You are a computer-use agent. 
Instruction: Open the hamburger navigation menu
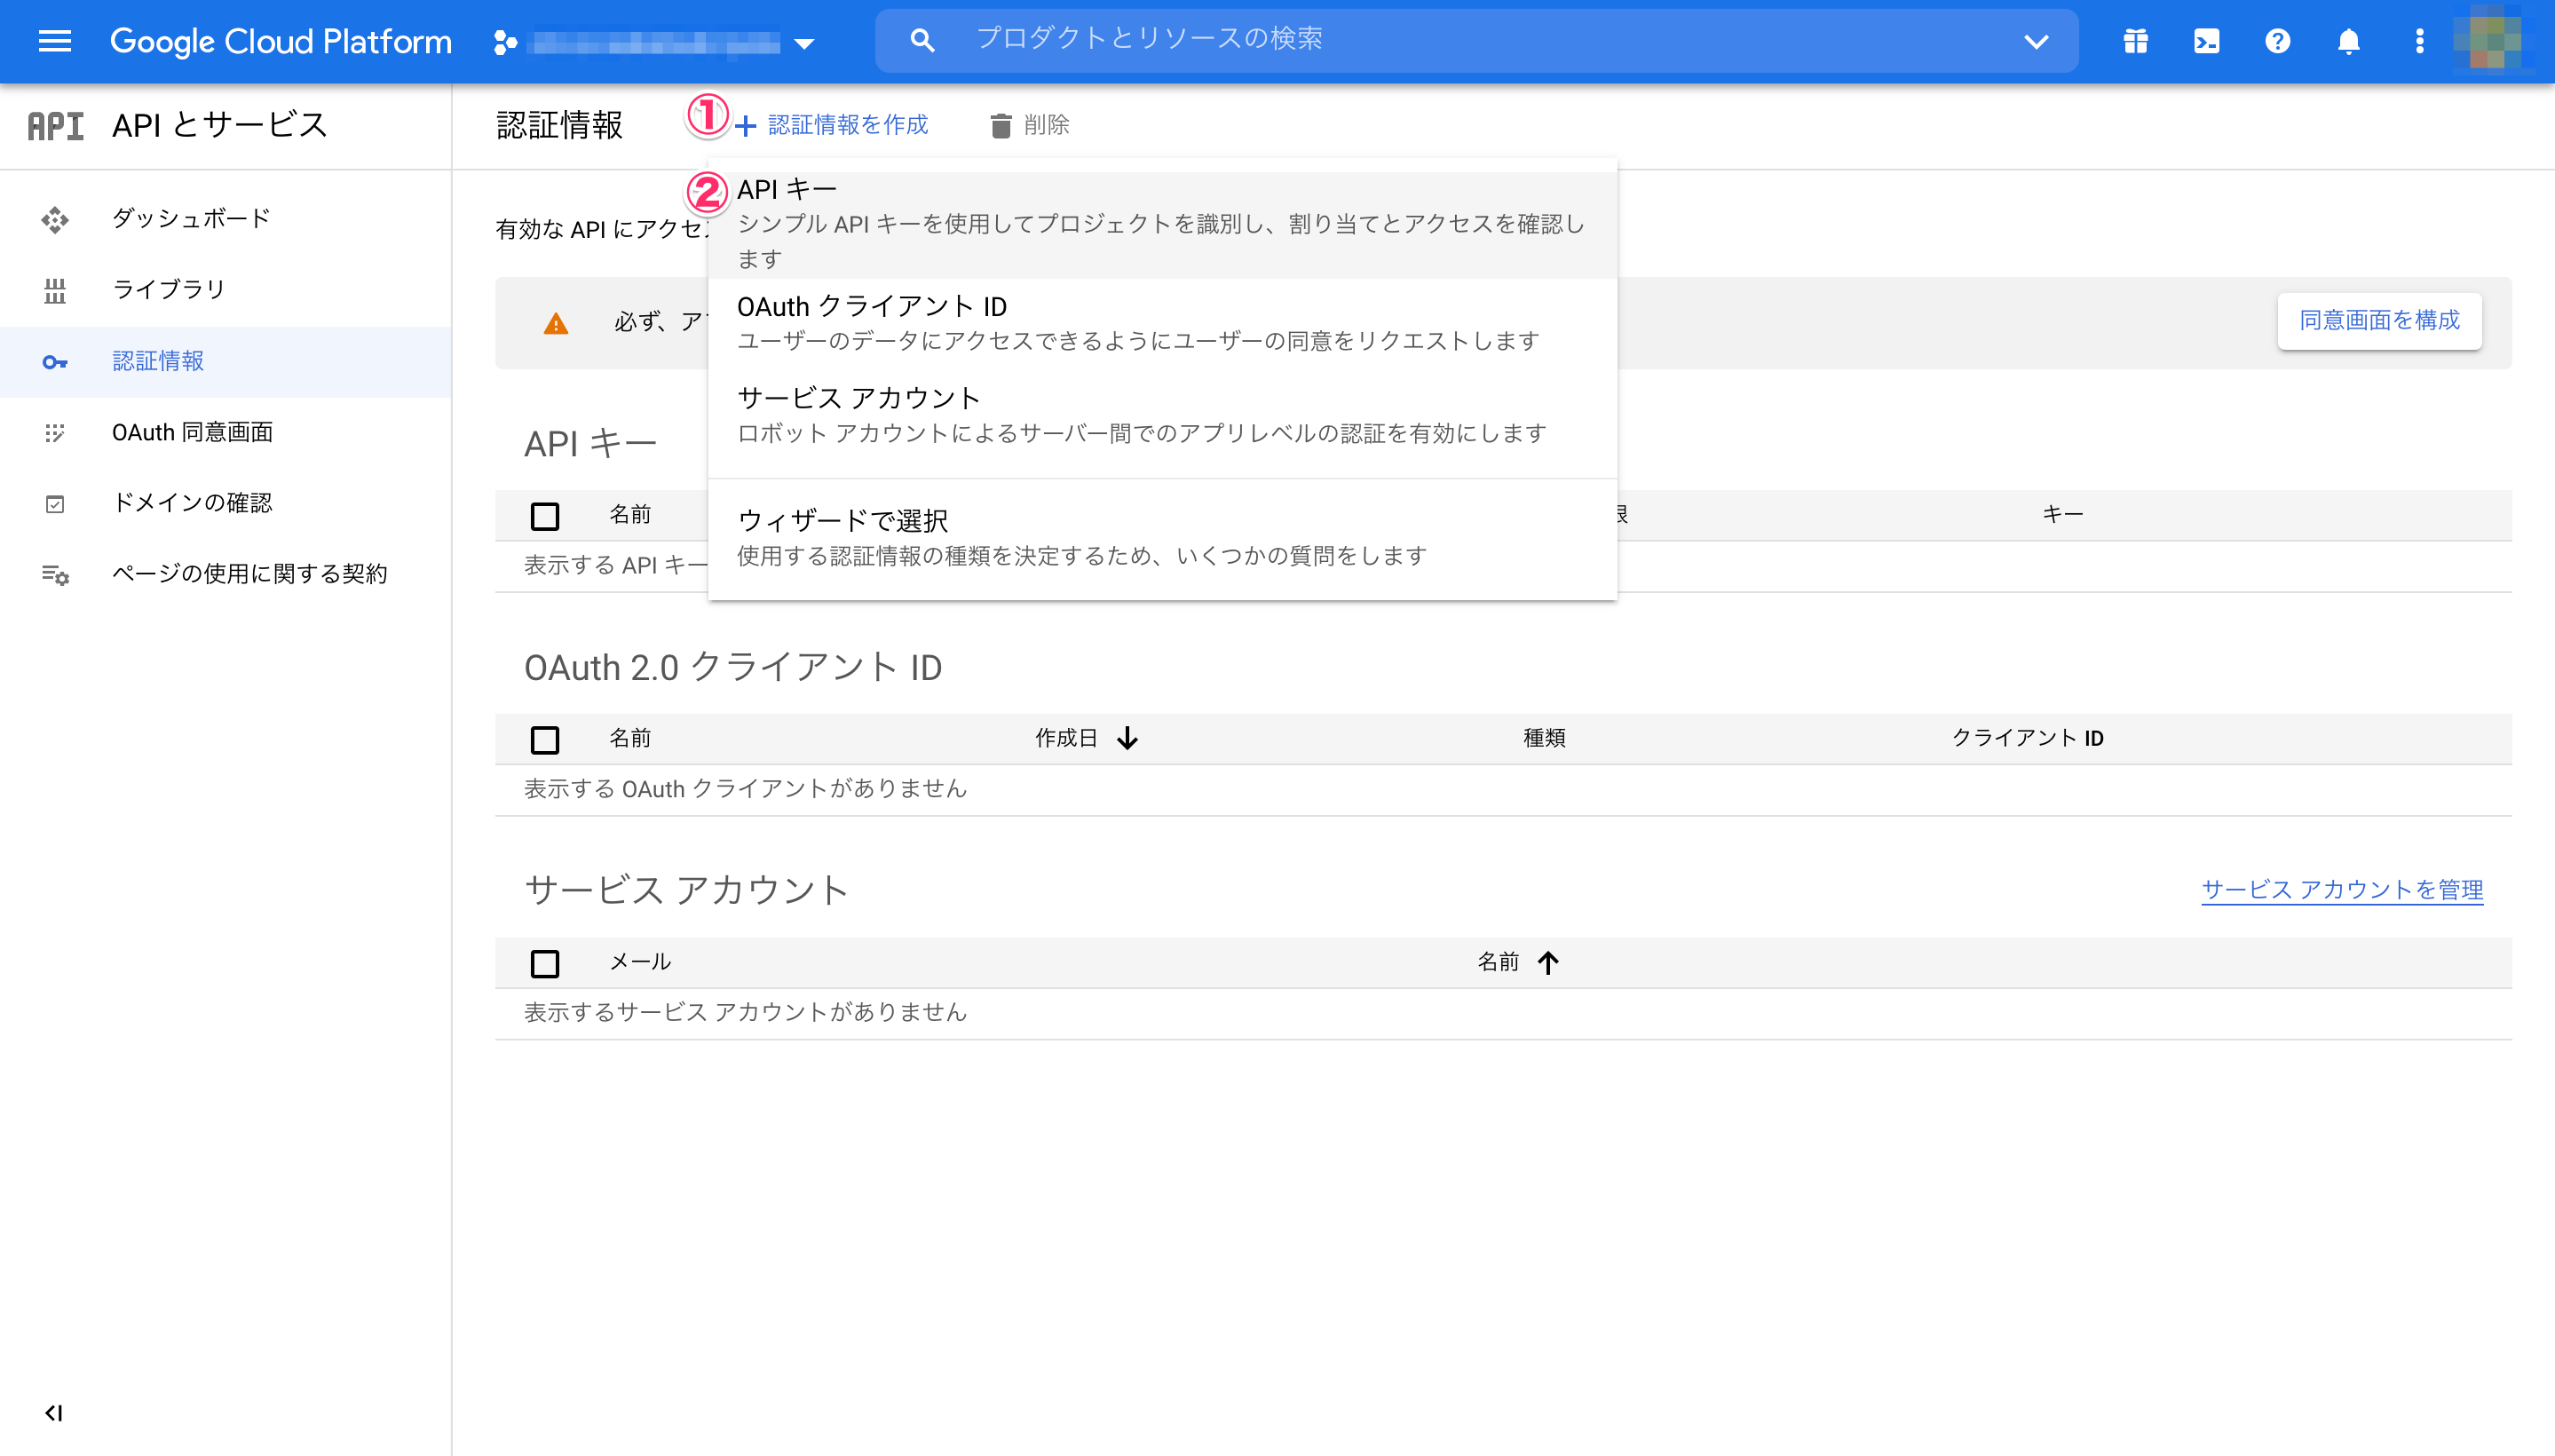54,41
